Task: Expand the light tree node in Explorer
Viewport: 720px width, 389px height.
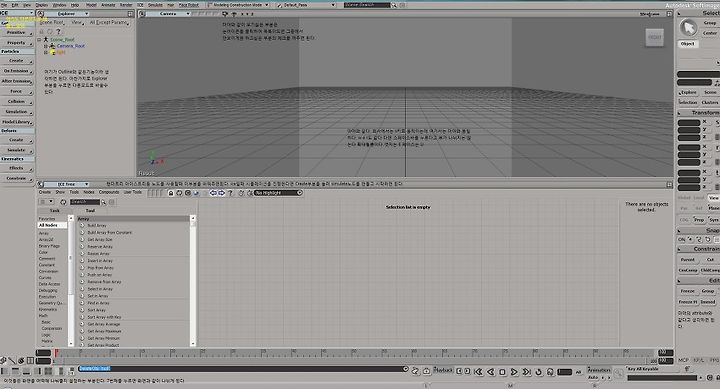Action: pyautogui.click(x=45, y=52)
